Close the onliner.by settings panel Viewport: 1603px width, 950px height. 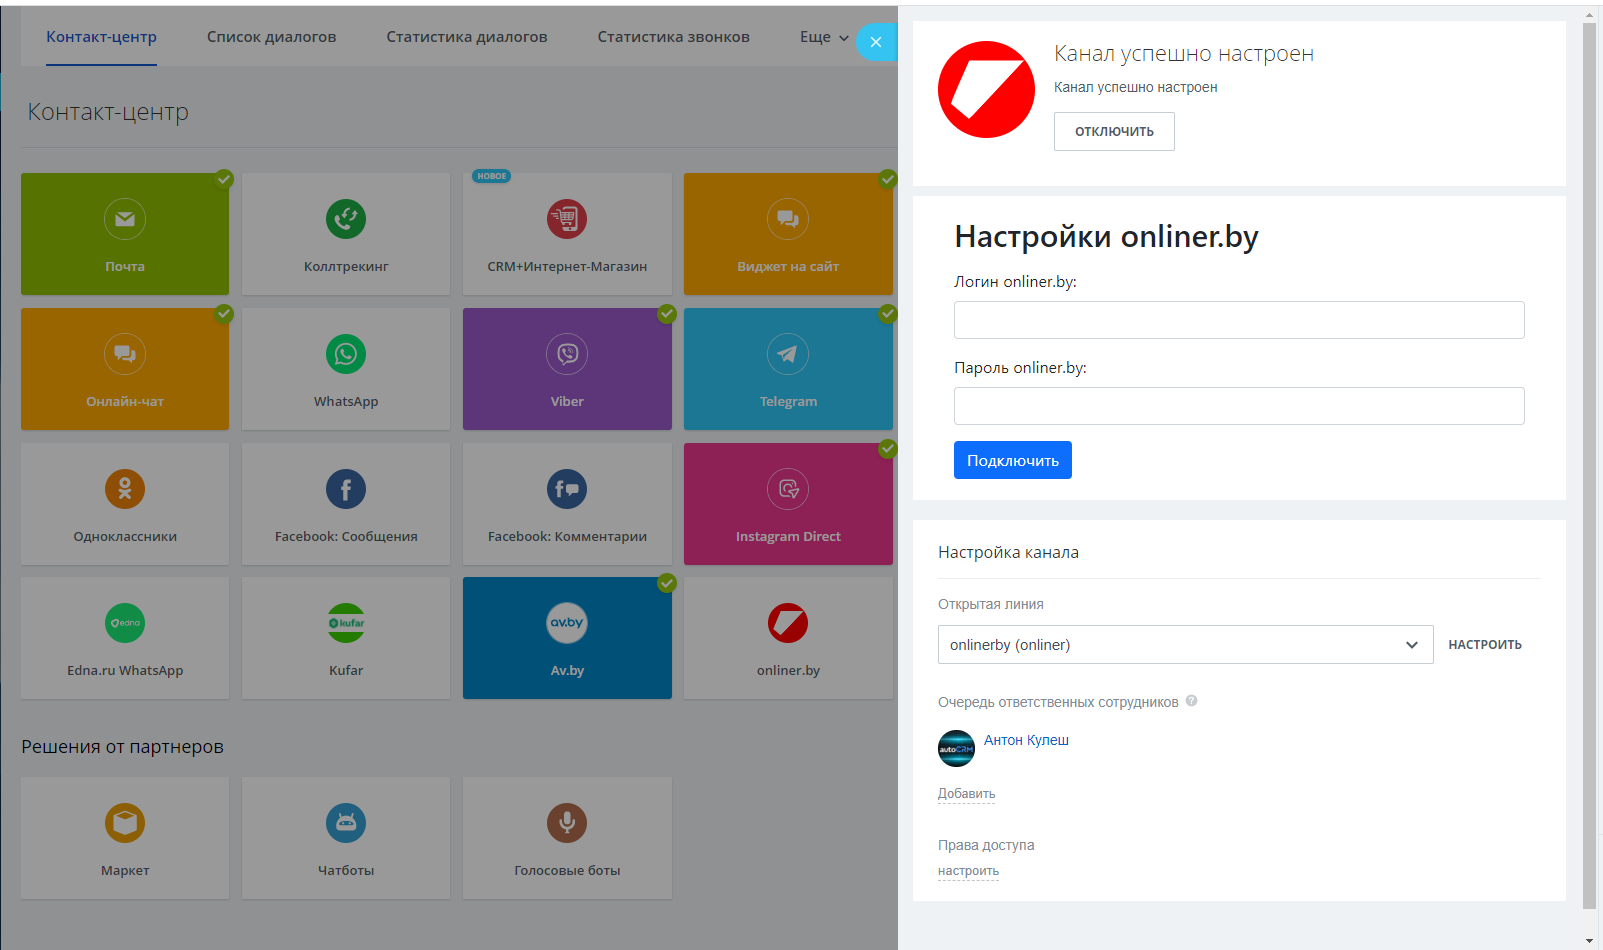876,42
